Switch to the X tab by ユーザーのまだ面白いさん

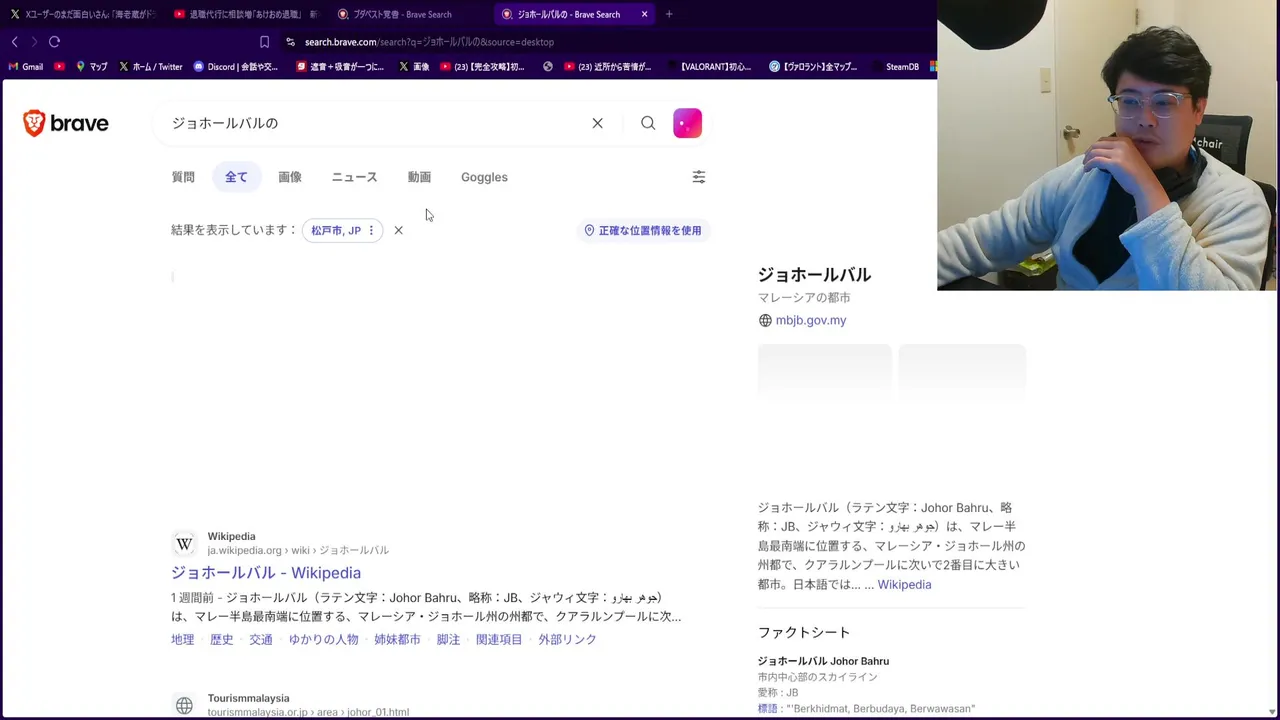[x=82, y=14]
